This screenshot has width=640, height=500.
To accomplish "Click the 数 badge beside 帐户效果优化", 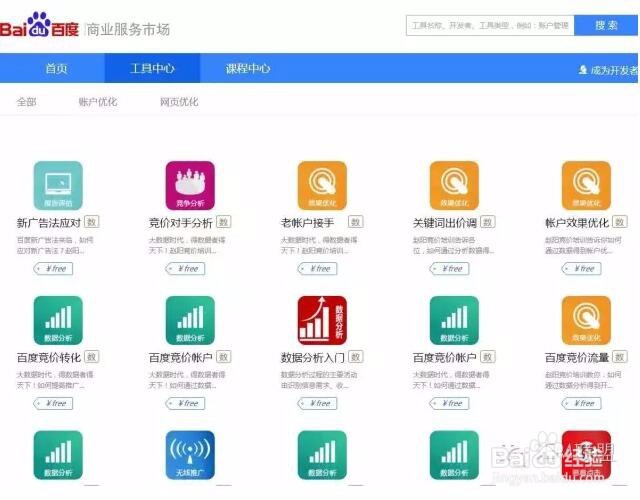I will 620,222.
